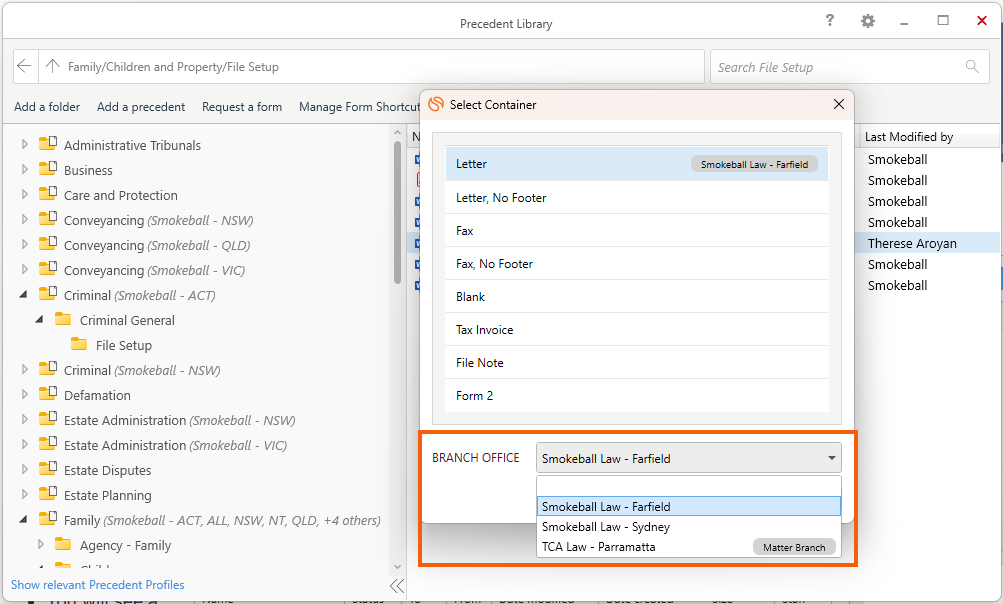This screenshot has height=604, width=1003.
Task: Click Add a folder
Action: click(47, 107)
